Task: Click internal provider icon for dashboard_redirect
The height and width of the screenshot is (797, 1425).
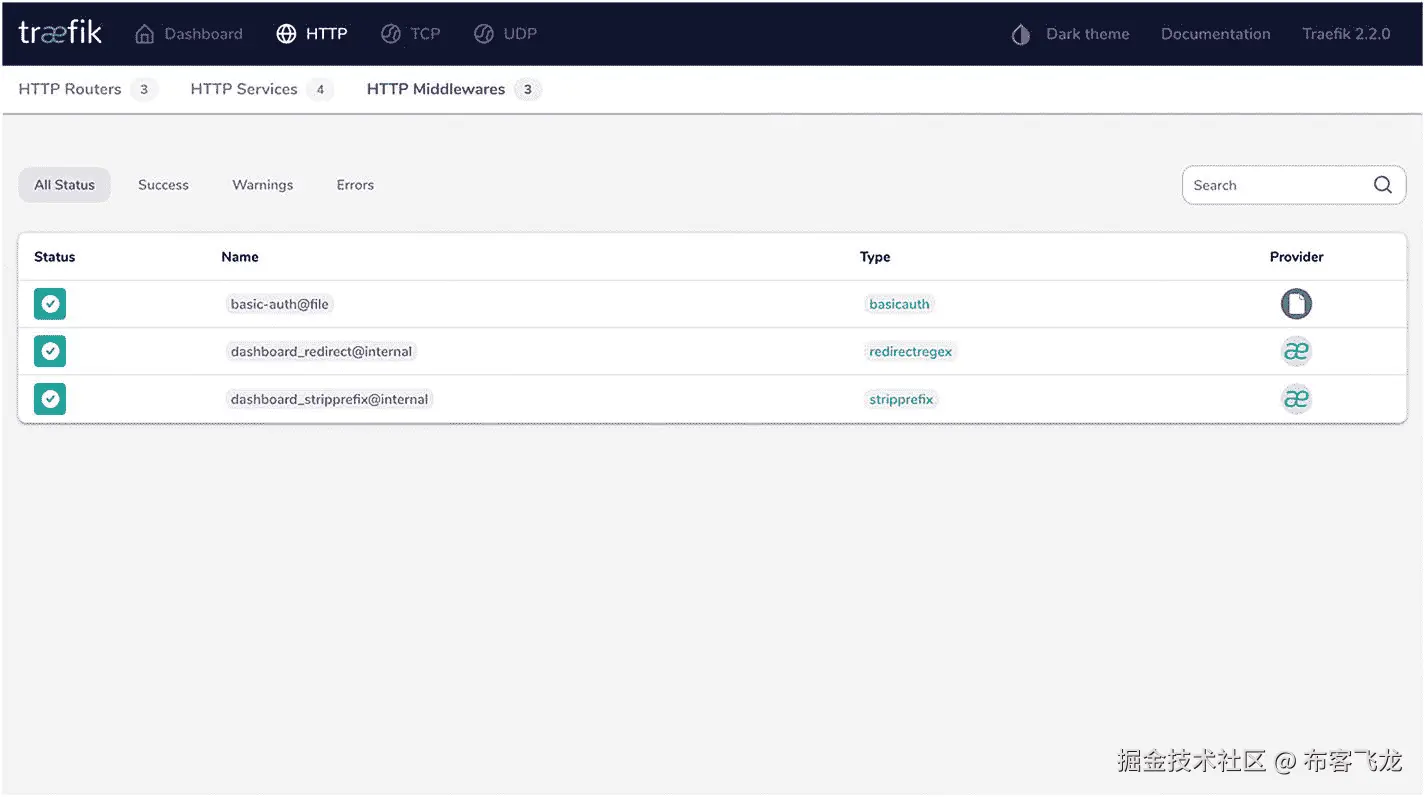Action: pos(1296,351)
